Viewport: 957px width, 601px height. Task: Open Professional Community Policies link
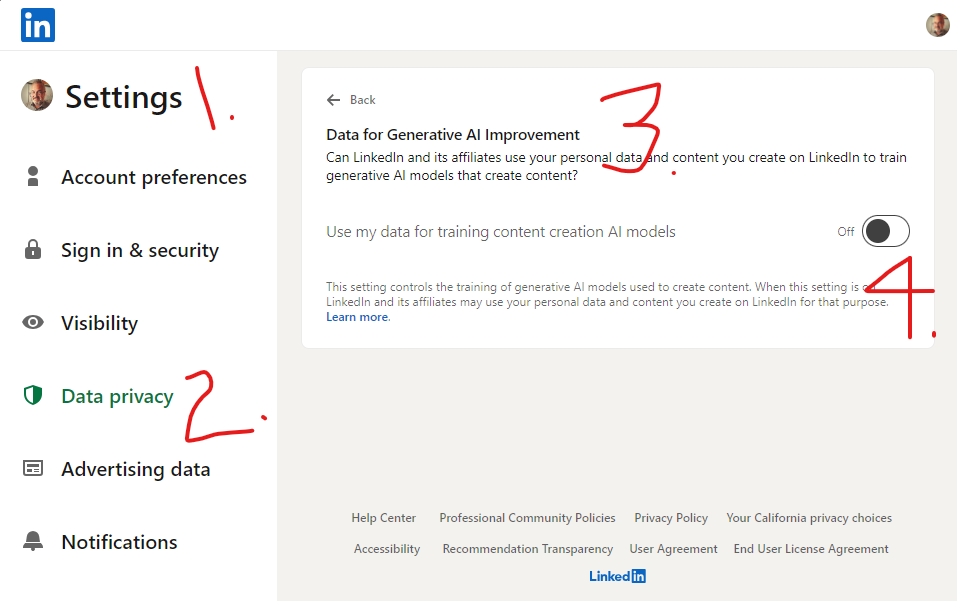pos(527,518)
